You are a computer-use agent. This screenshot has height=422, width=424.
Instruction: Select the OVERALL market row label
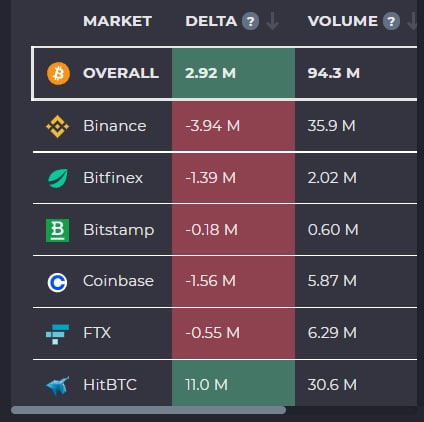point(121,73)
